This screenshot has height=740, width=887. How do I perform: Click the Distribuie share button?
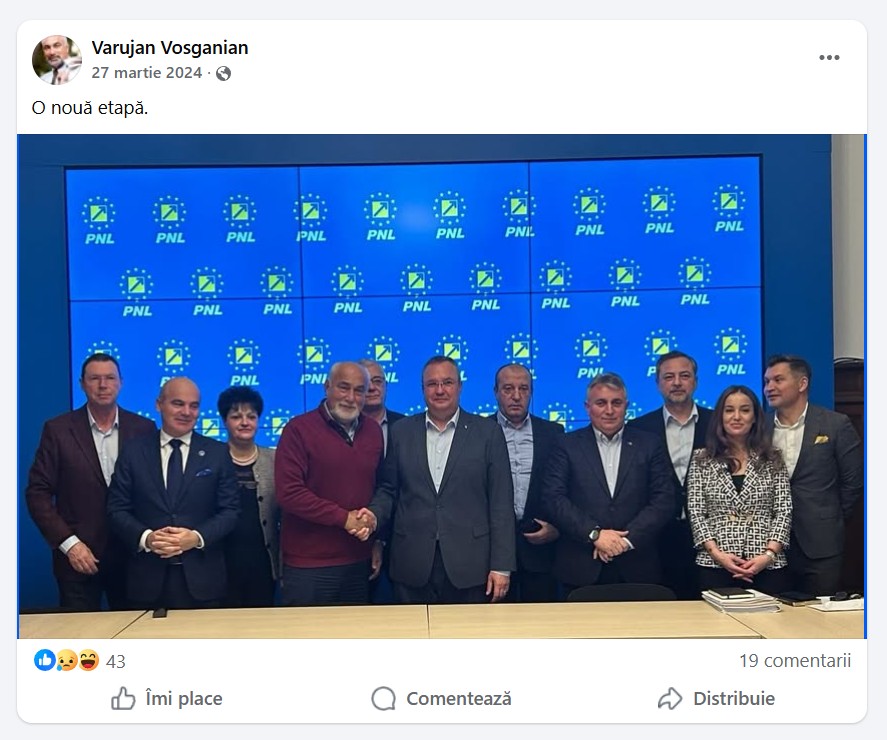tap(716, 699)
